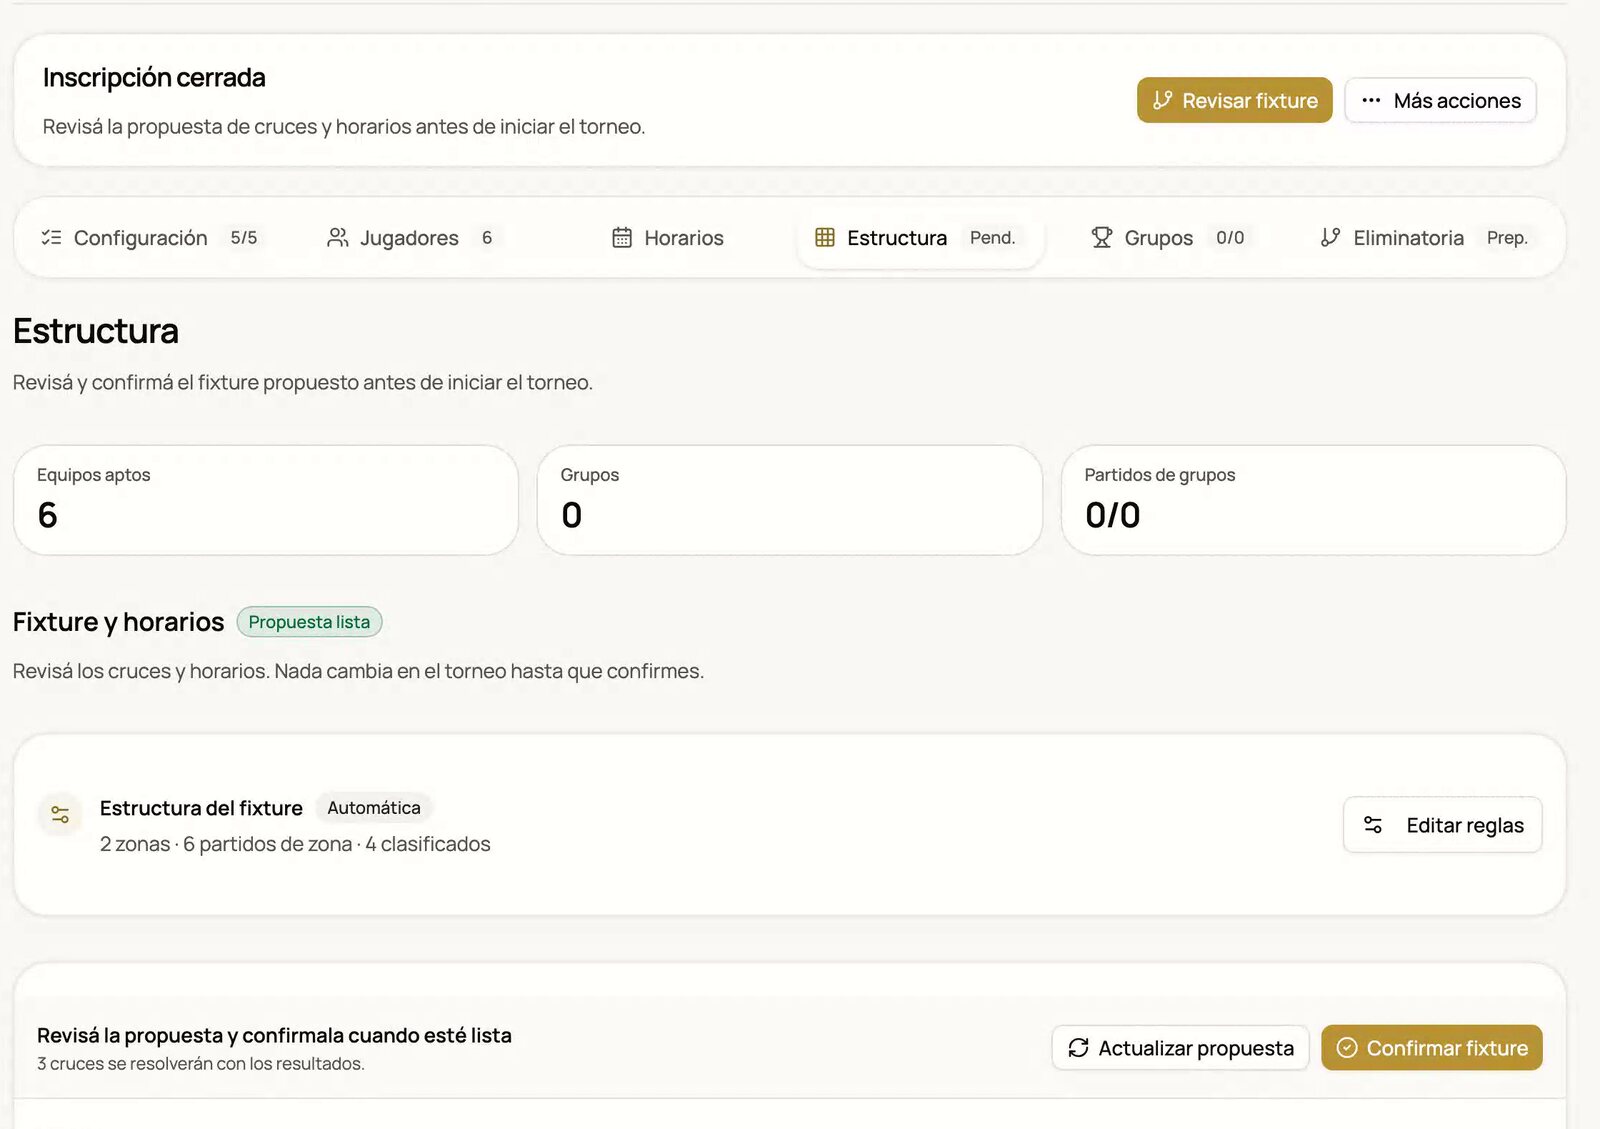Open the Grupos tab
Viewport: 1600px width, 1129px height.
click(x=1170, y=238)
